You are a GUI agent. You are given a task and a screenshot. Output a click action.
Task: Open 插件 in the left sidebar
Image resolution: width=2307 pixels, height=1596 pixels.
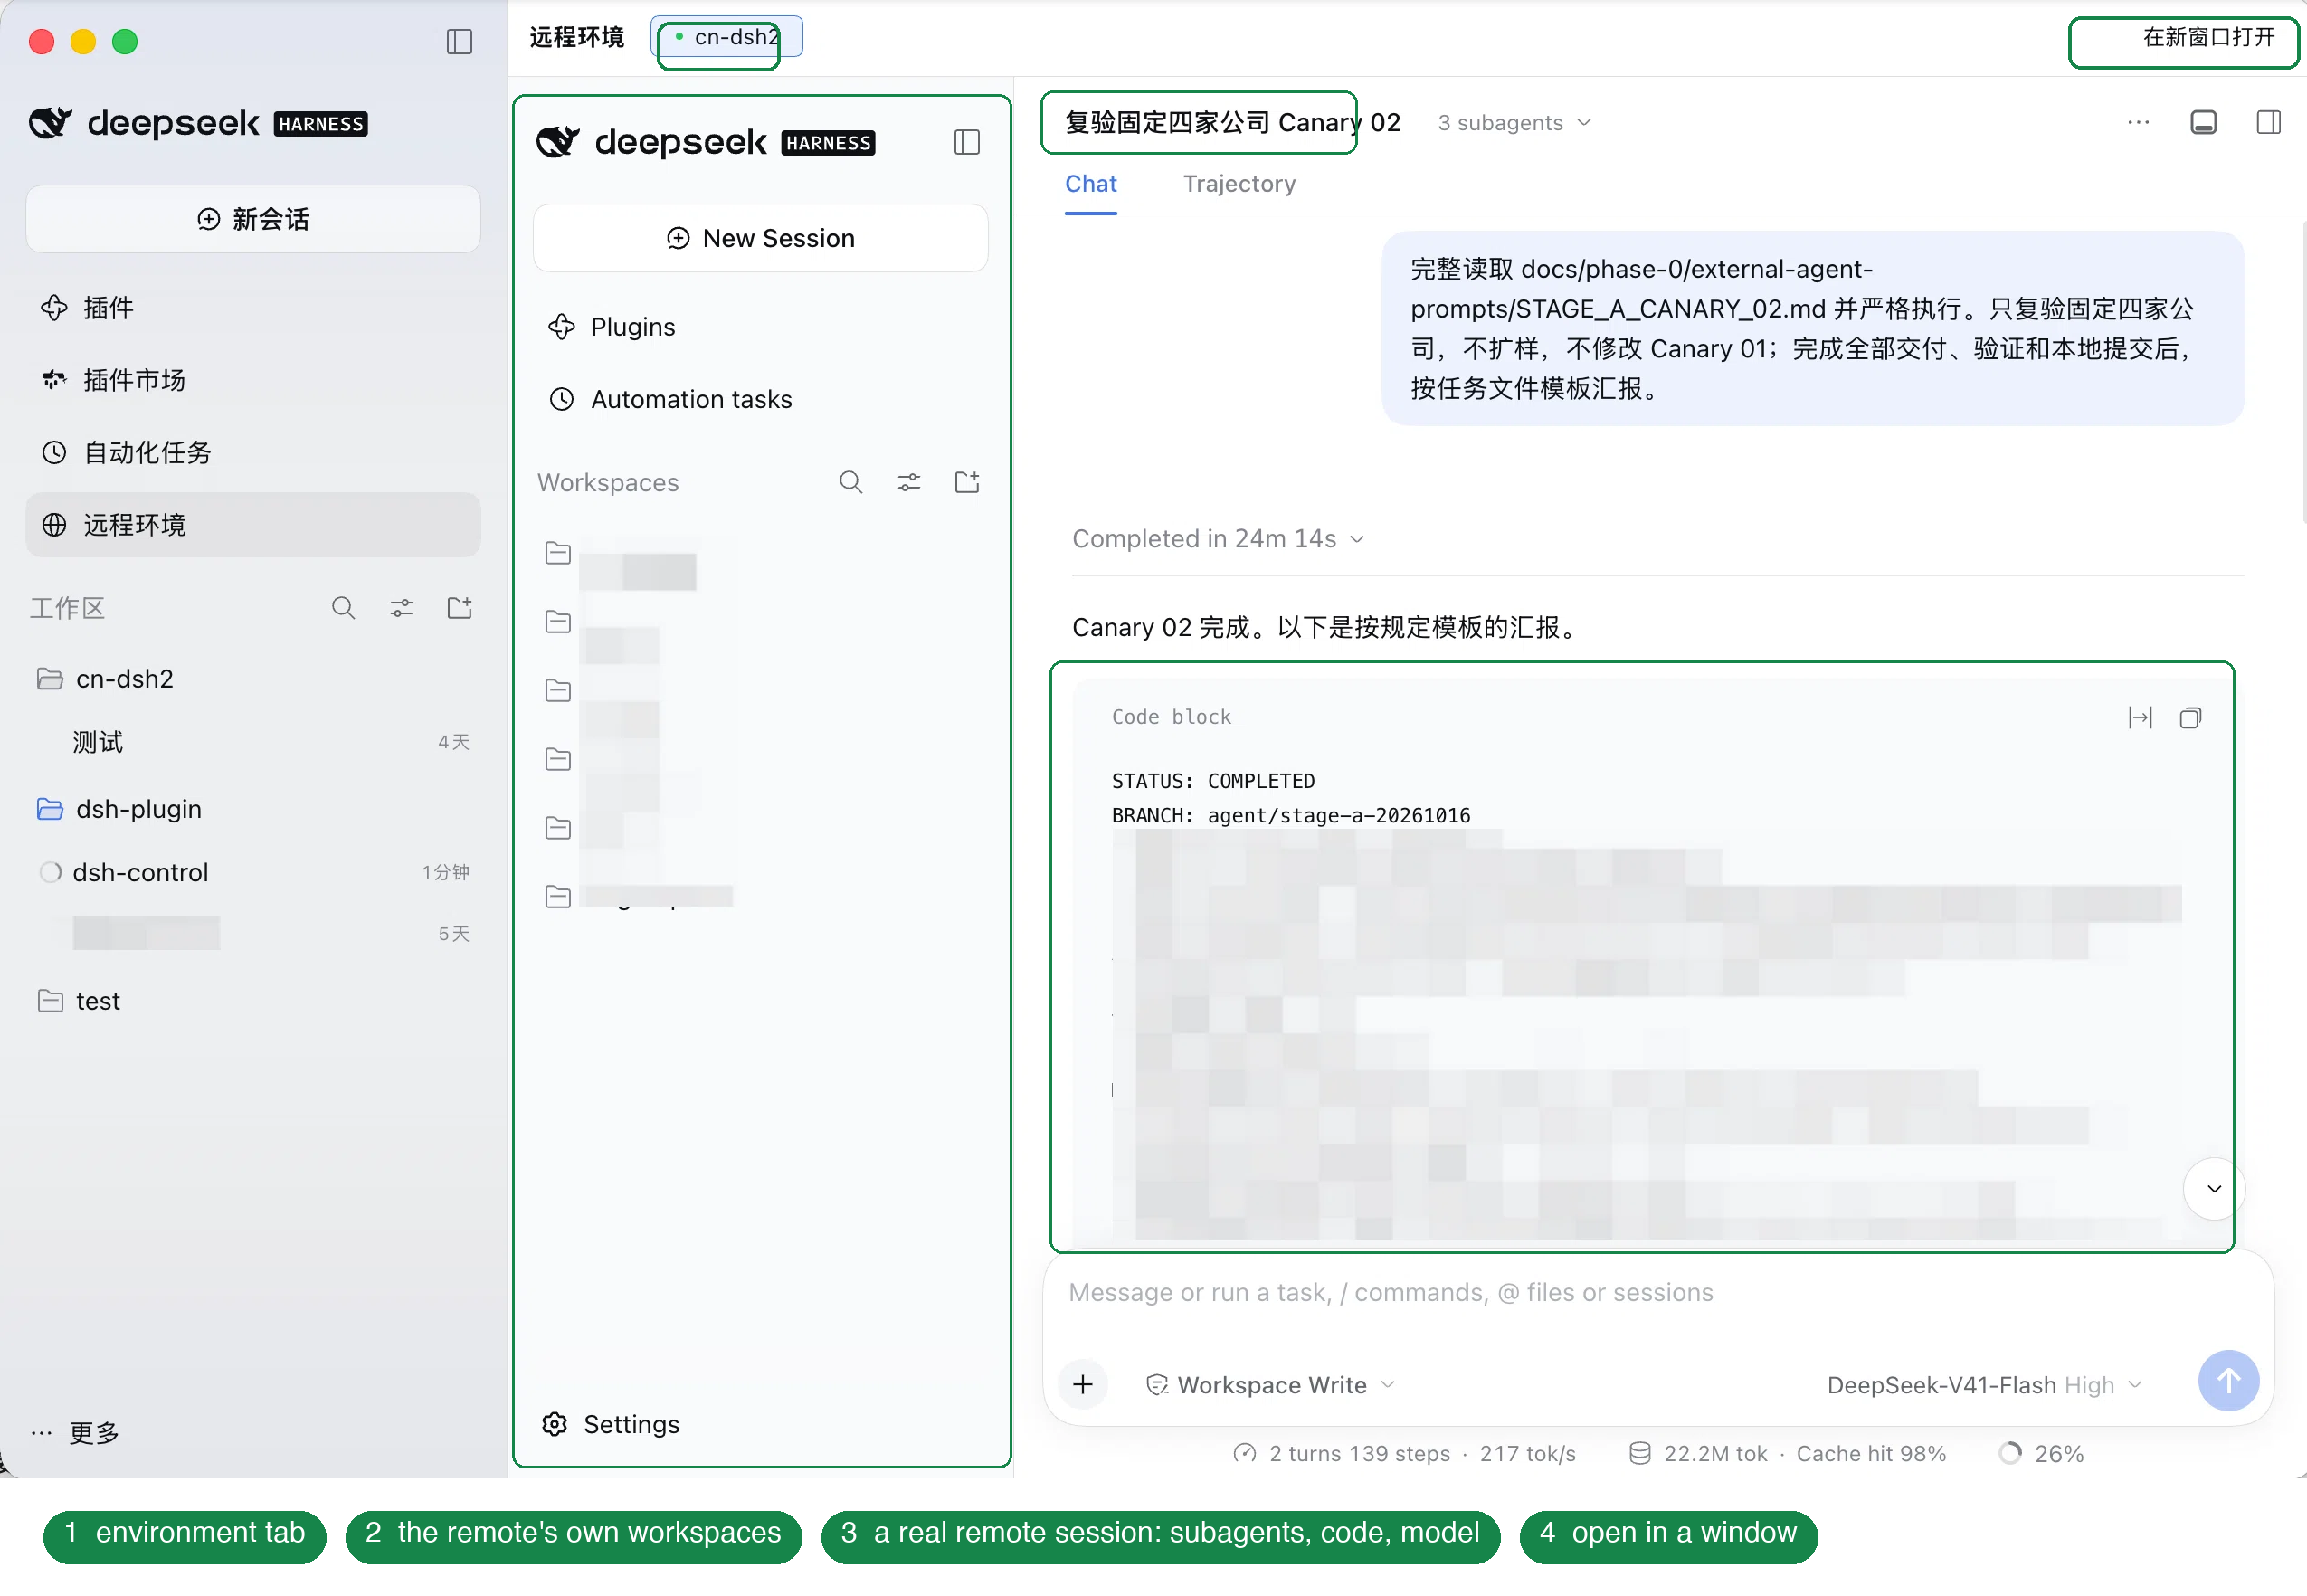(x=253, y=308)
